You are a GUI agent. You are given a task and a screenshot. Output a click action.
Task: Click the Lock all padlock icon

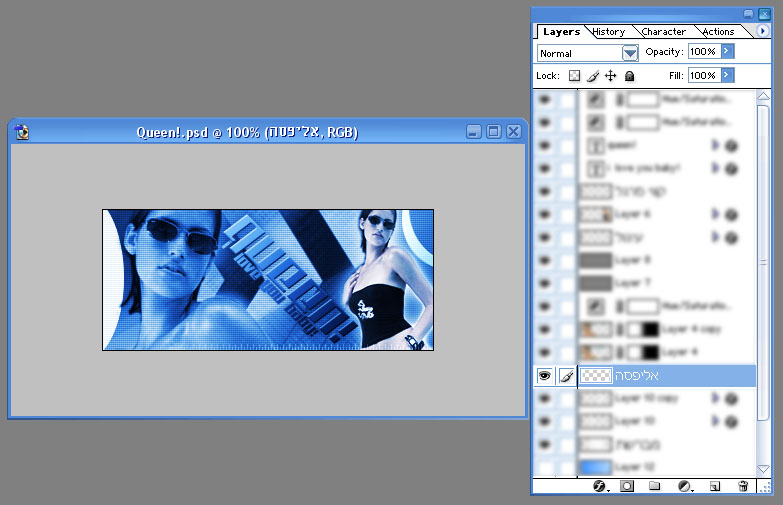pyautogui.click(x=629, y=76)
